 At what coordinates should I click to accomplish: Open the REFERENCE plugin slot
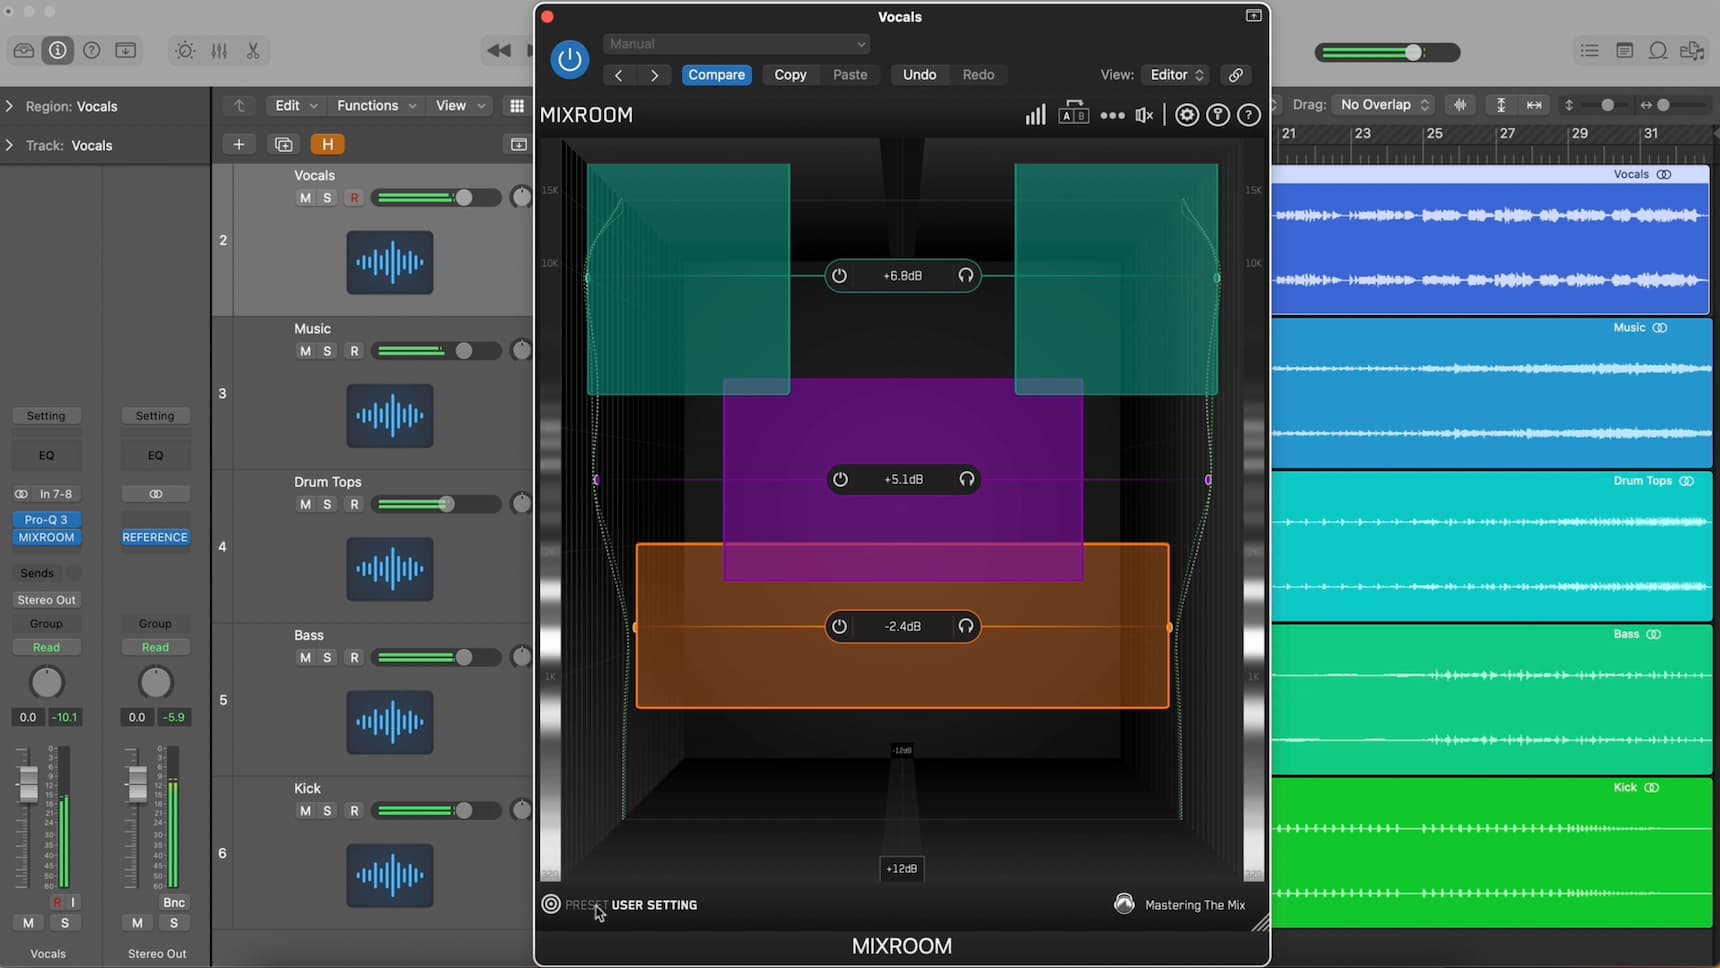(x=155, y=538)
